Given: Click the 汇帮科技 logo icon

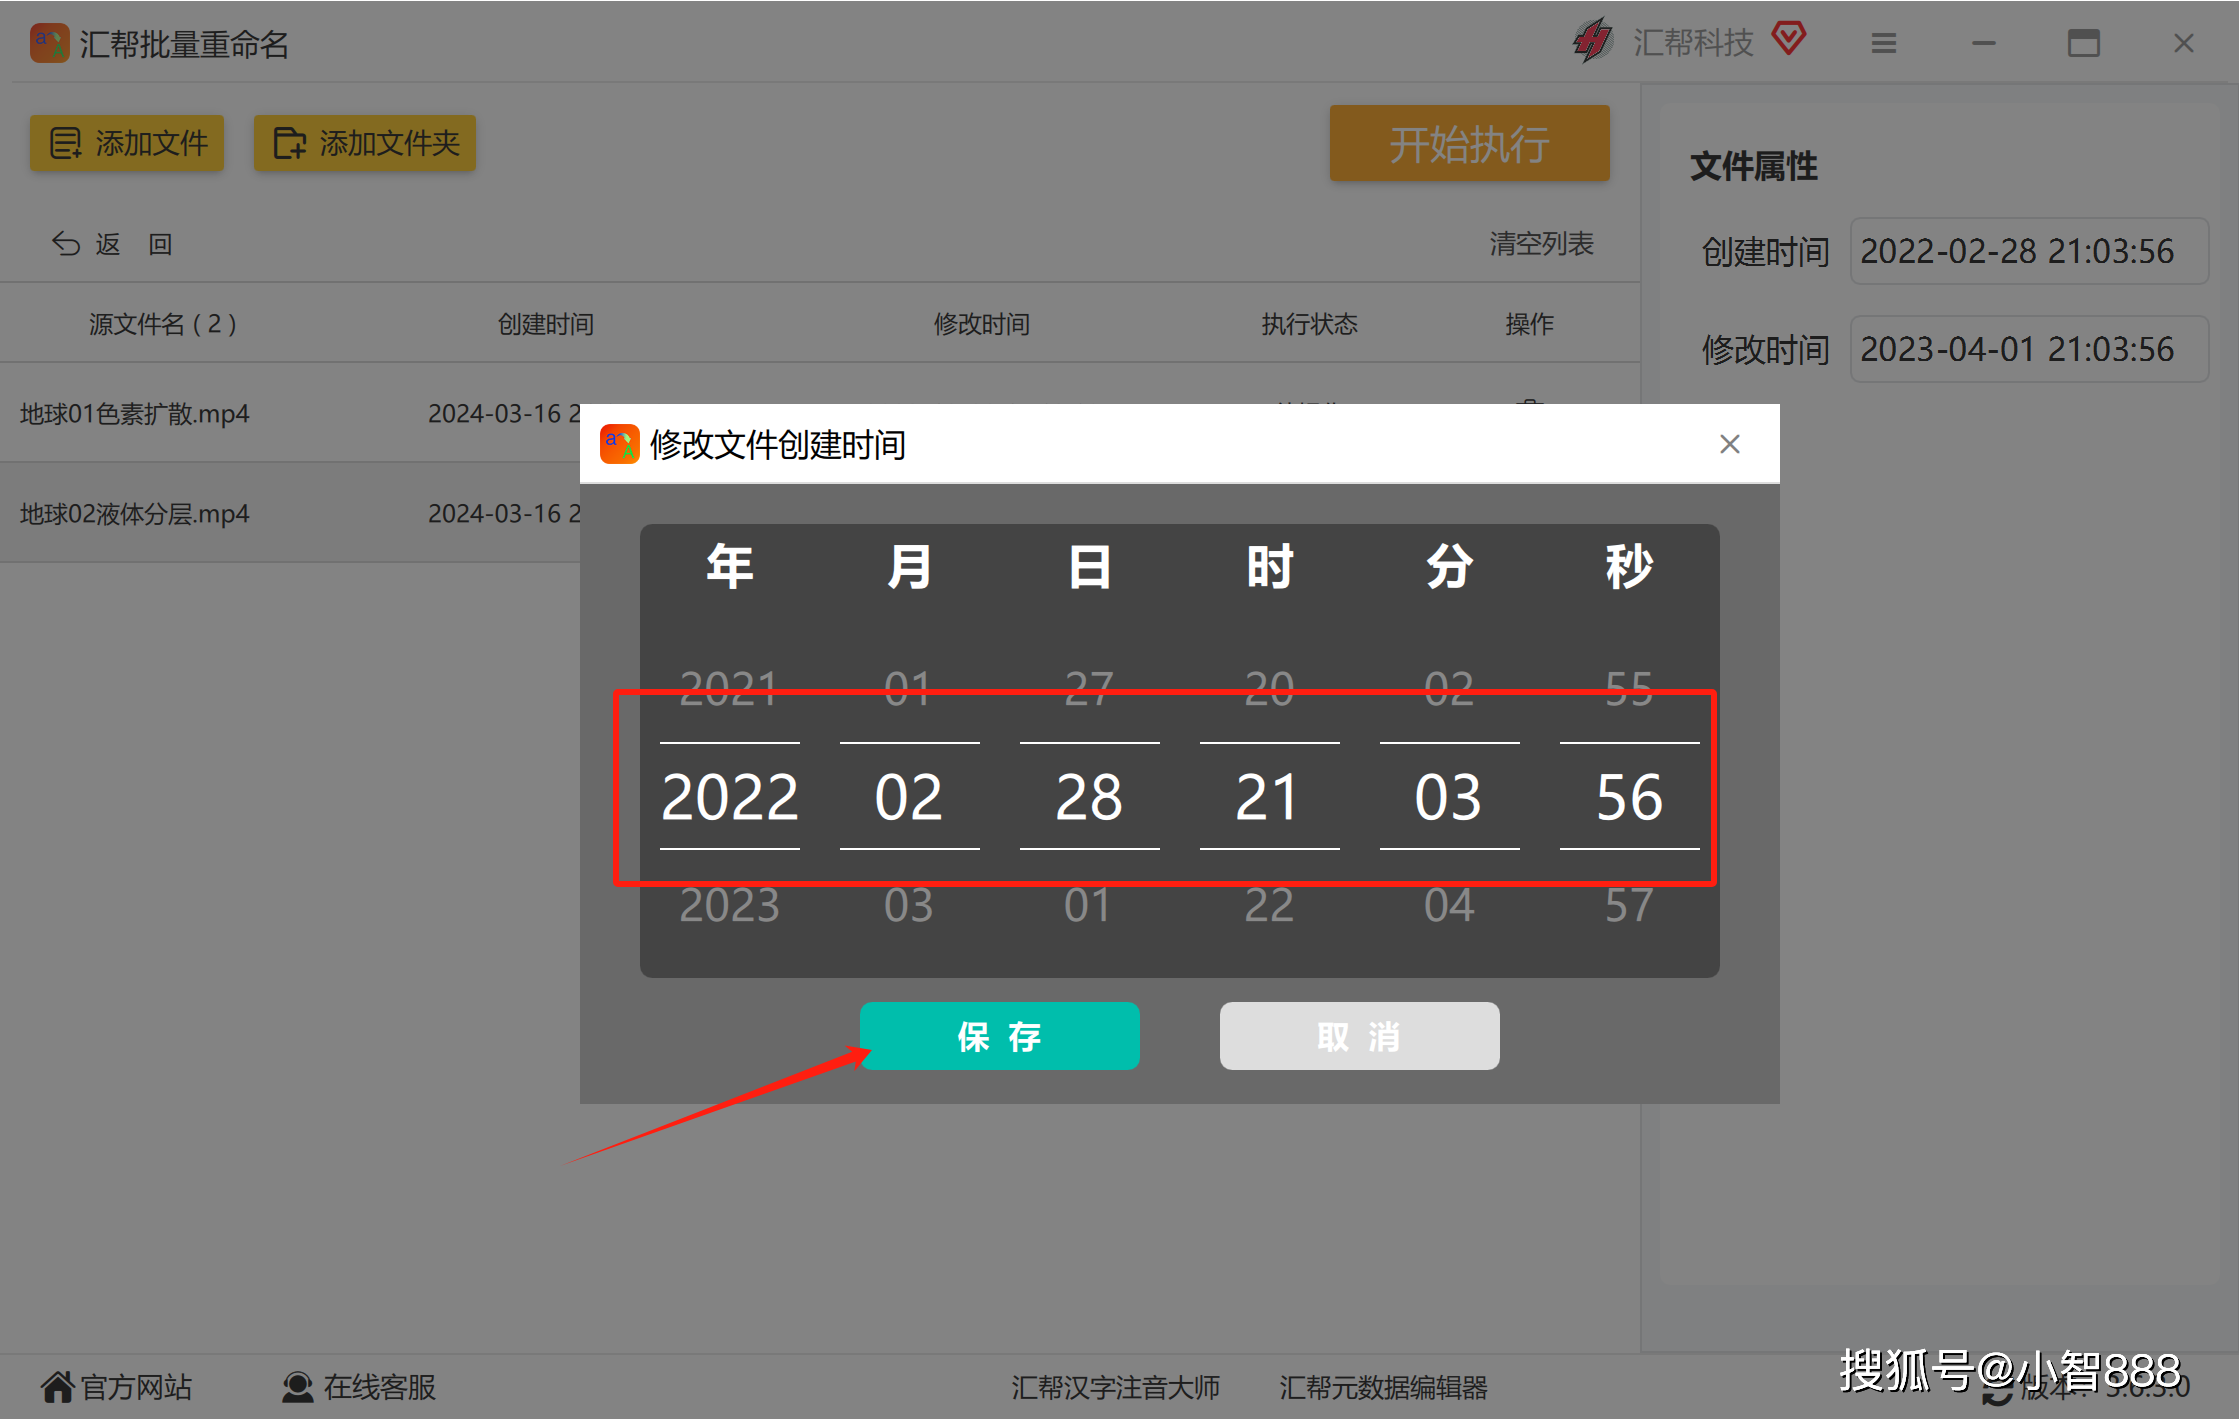Looking at the screenshot, I should pyautogui.click(x=1593, y=42).
